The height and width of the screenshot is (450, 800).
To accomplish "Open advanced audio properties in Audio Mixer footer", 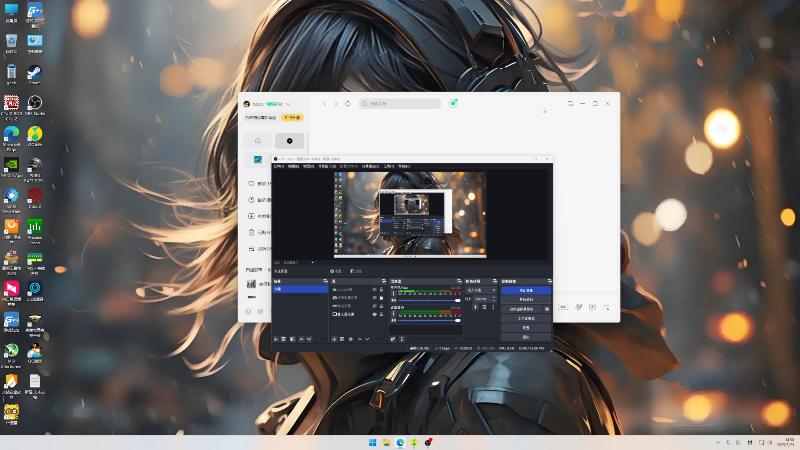I will point(393,339).
